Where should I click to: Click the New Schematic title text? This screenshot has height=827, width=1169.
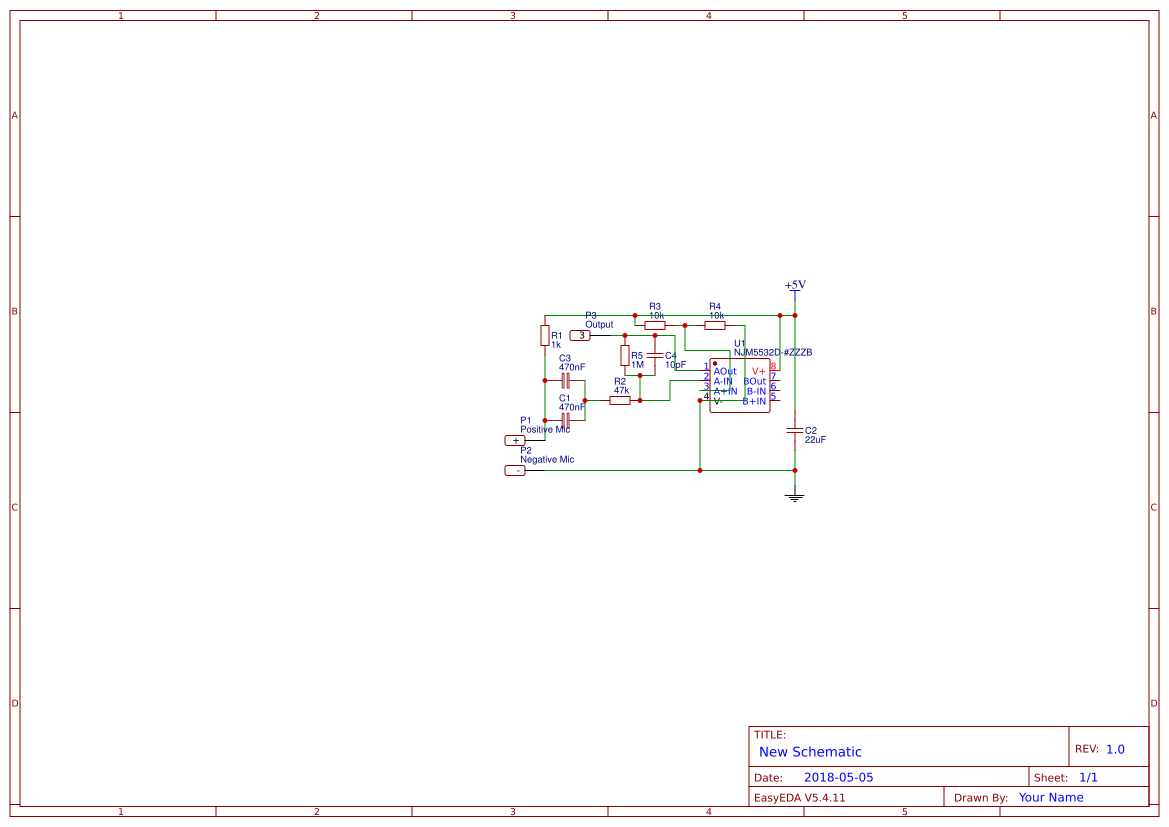tap(810, 752)
